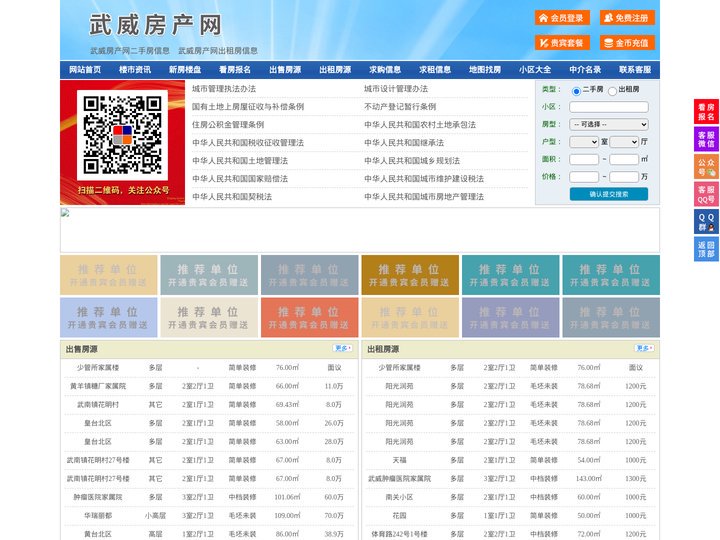The width and height of the screenshot is (720, 540).
Task: Click the QR code image
Action: (122, 135)
